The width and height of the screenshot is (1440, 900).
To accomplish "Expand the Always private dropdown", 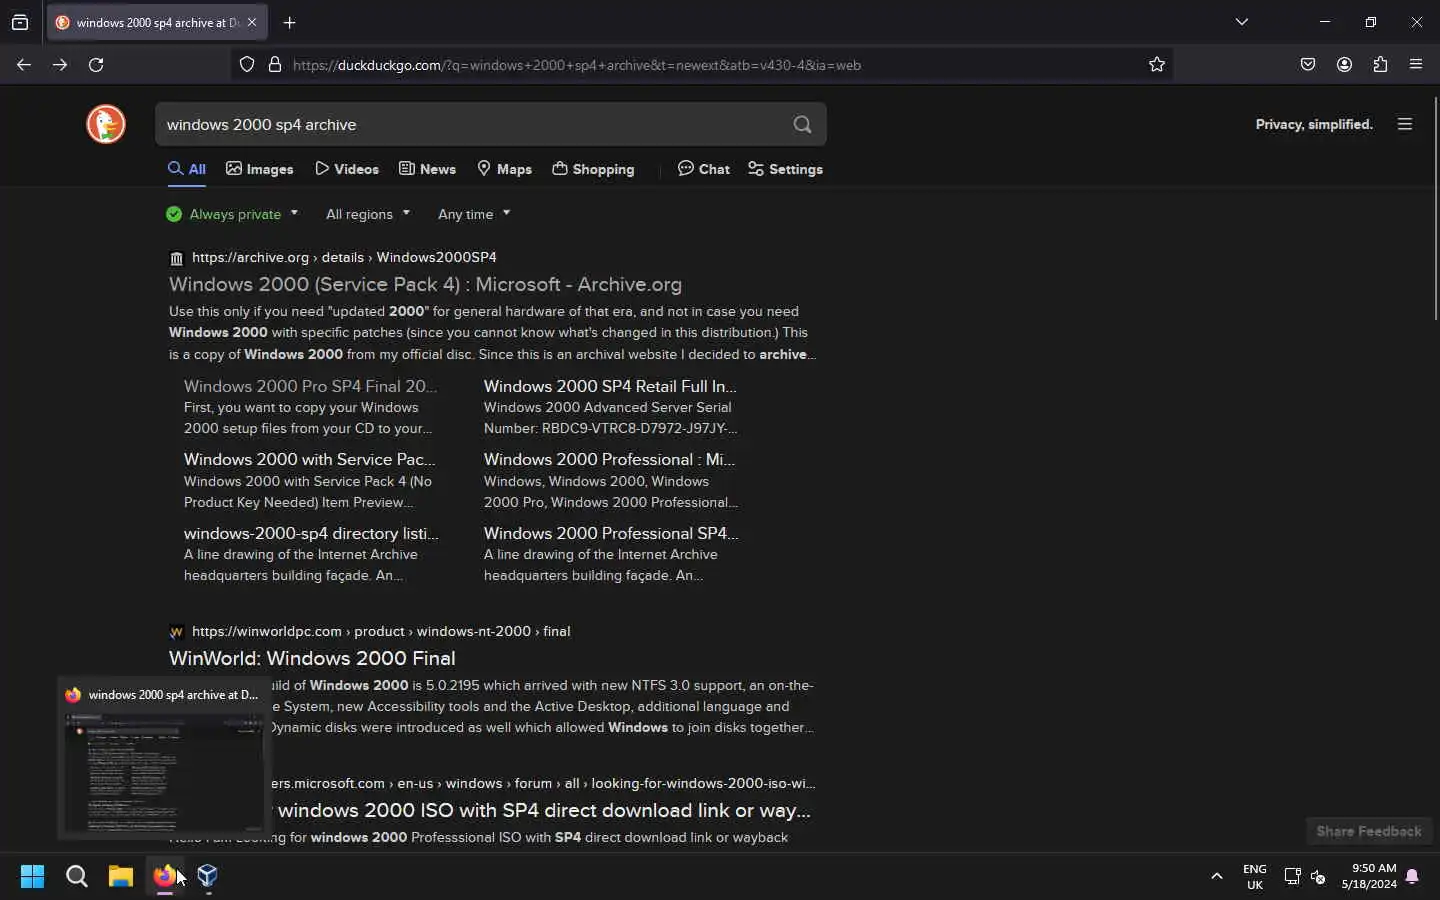I will pos(233,214).
